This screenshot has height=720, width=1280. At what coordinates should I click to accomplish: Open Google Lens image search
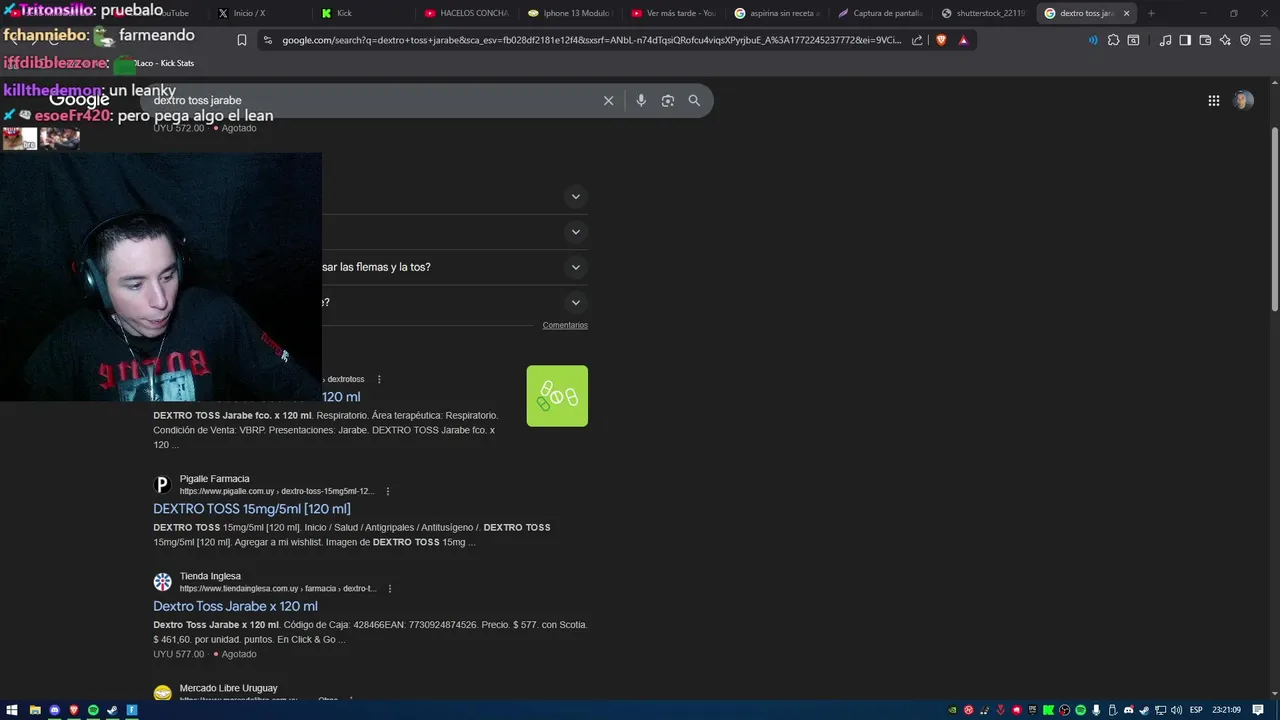point(668,100)
